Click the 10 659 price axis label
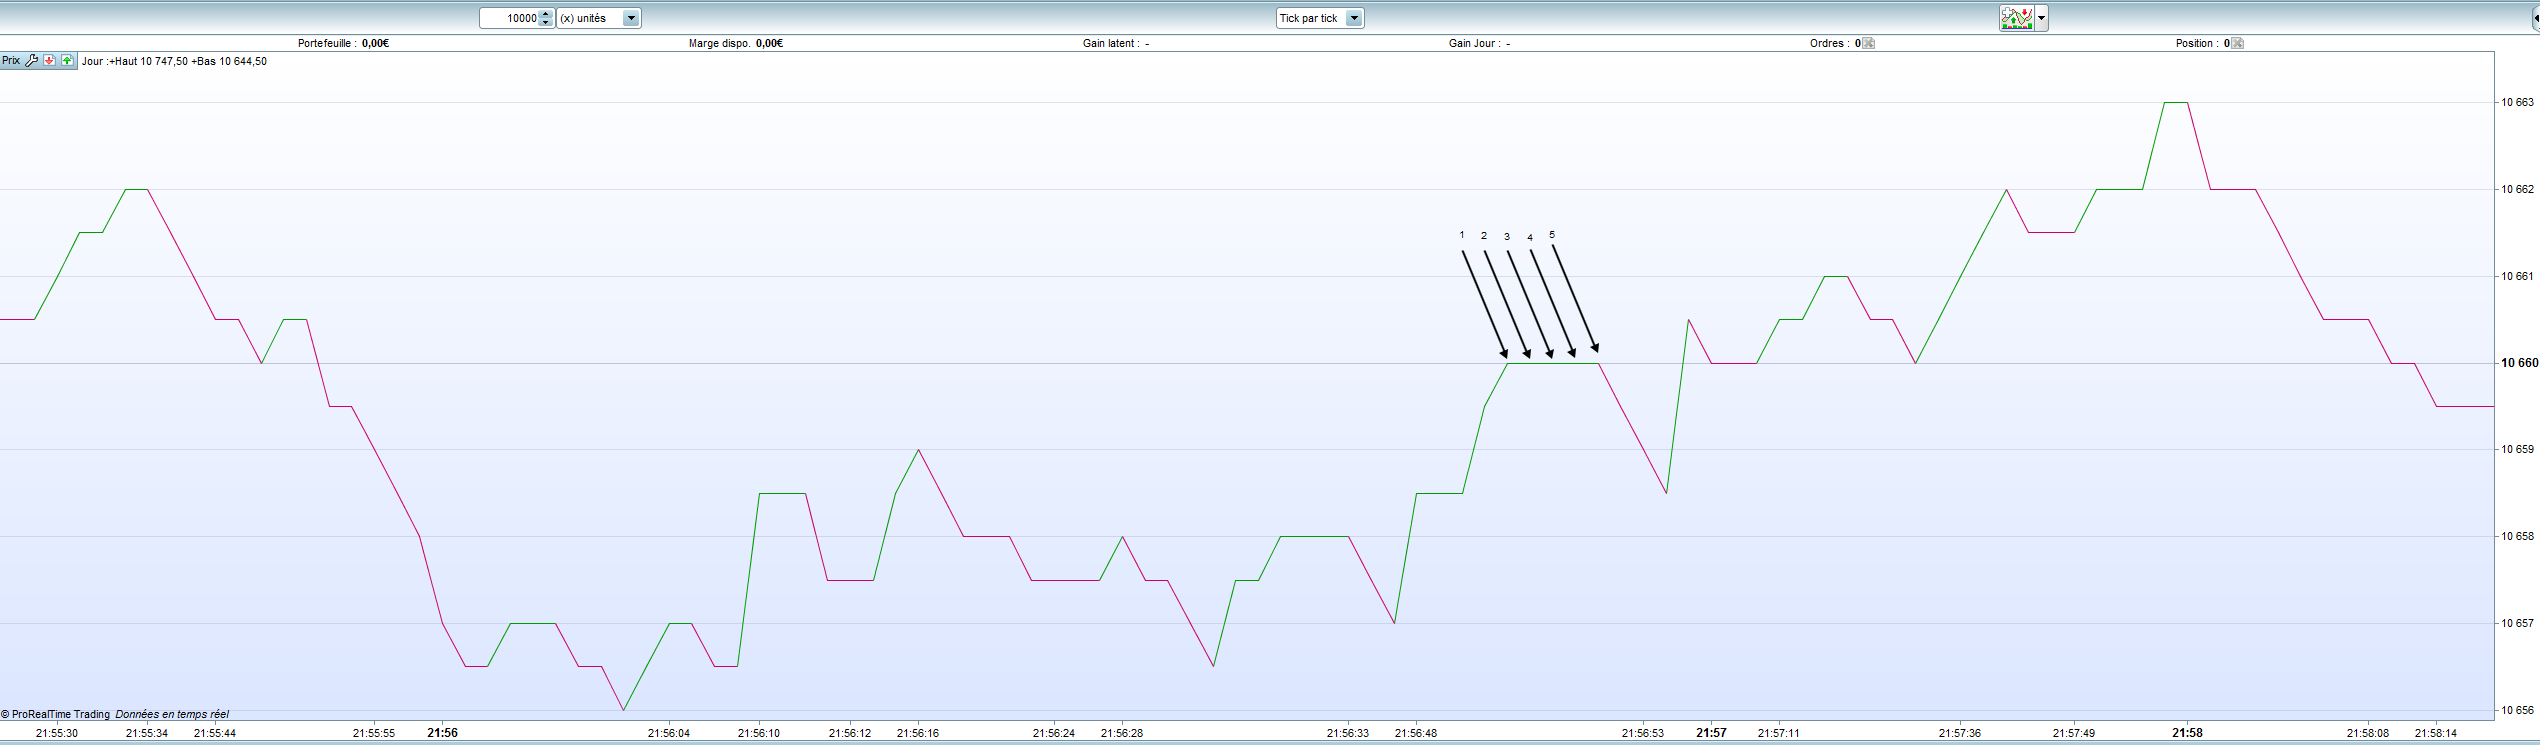 click(x=2518, y=449)
